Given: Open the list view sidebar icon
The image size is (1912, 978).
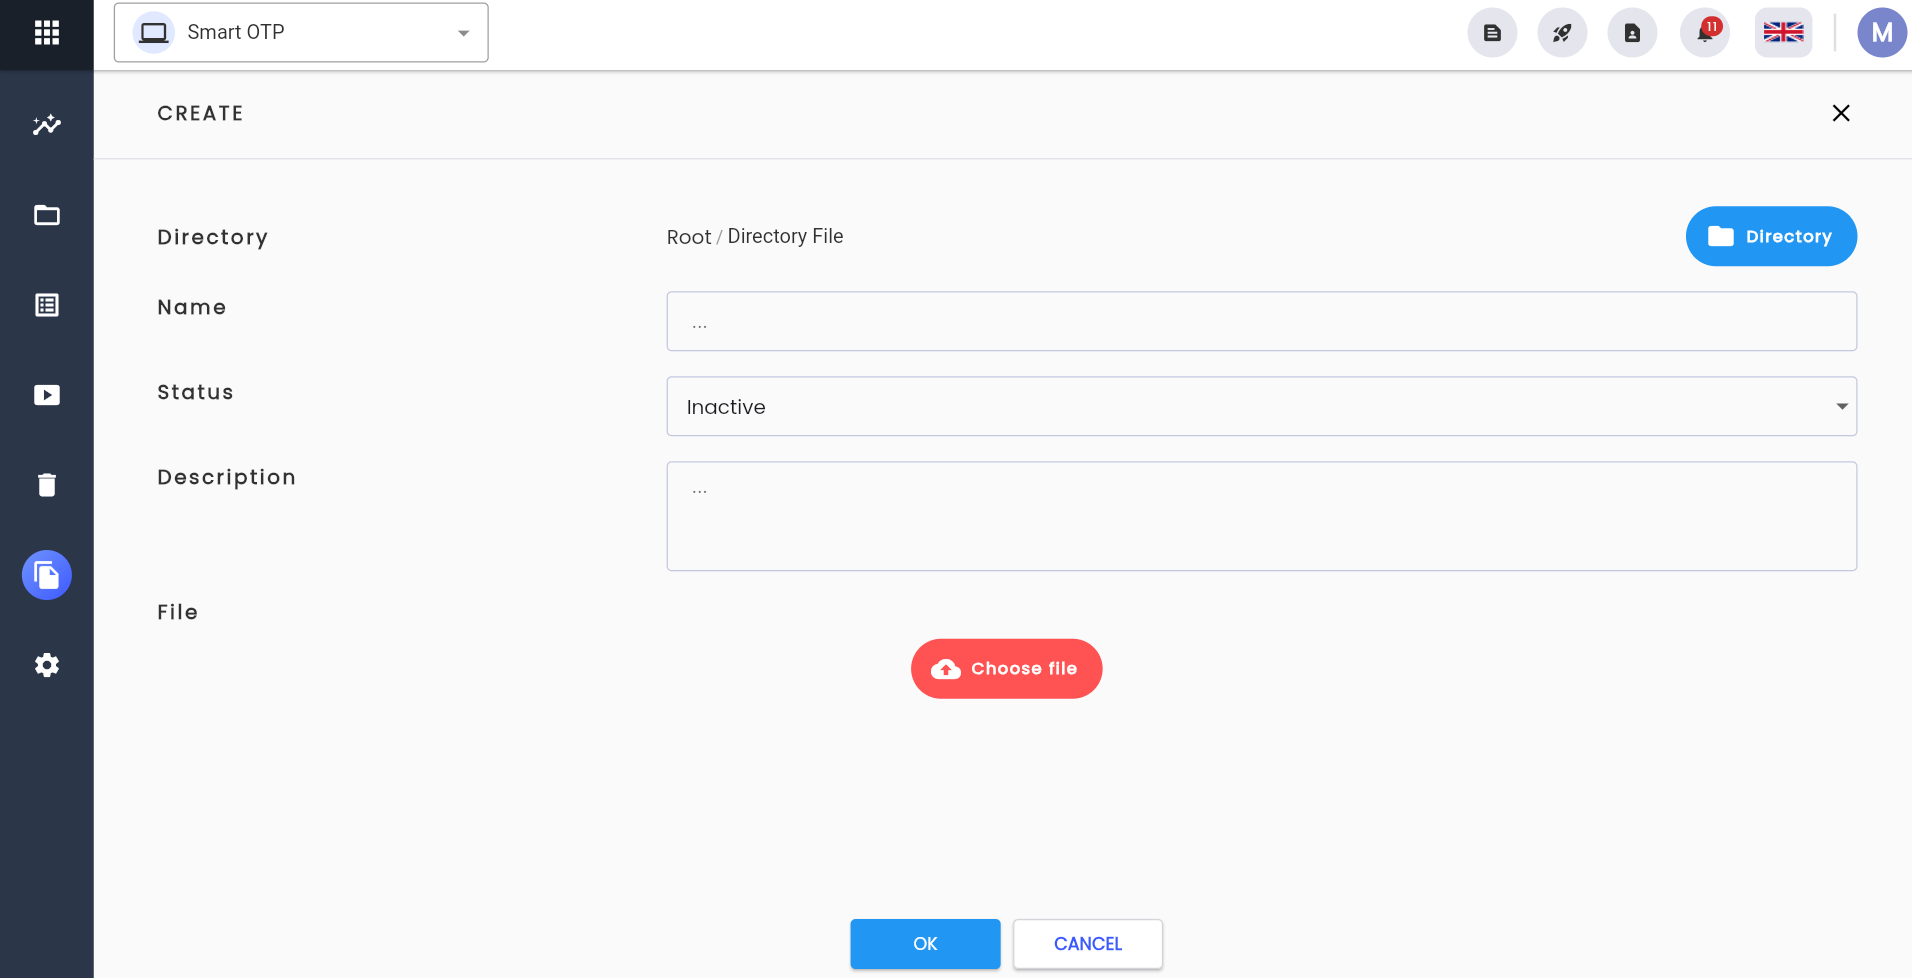Looking at the screenshot, I should (46, 305).
